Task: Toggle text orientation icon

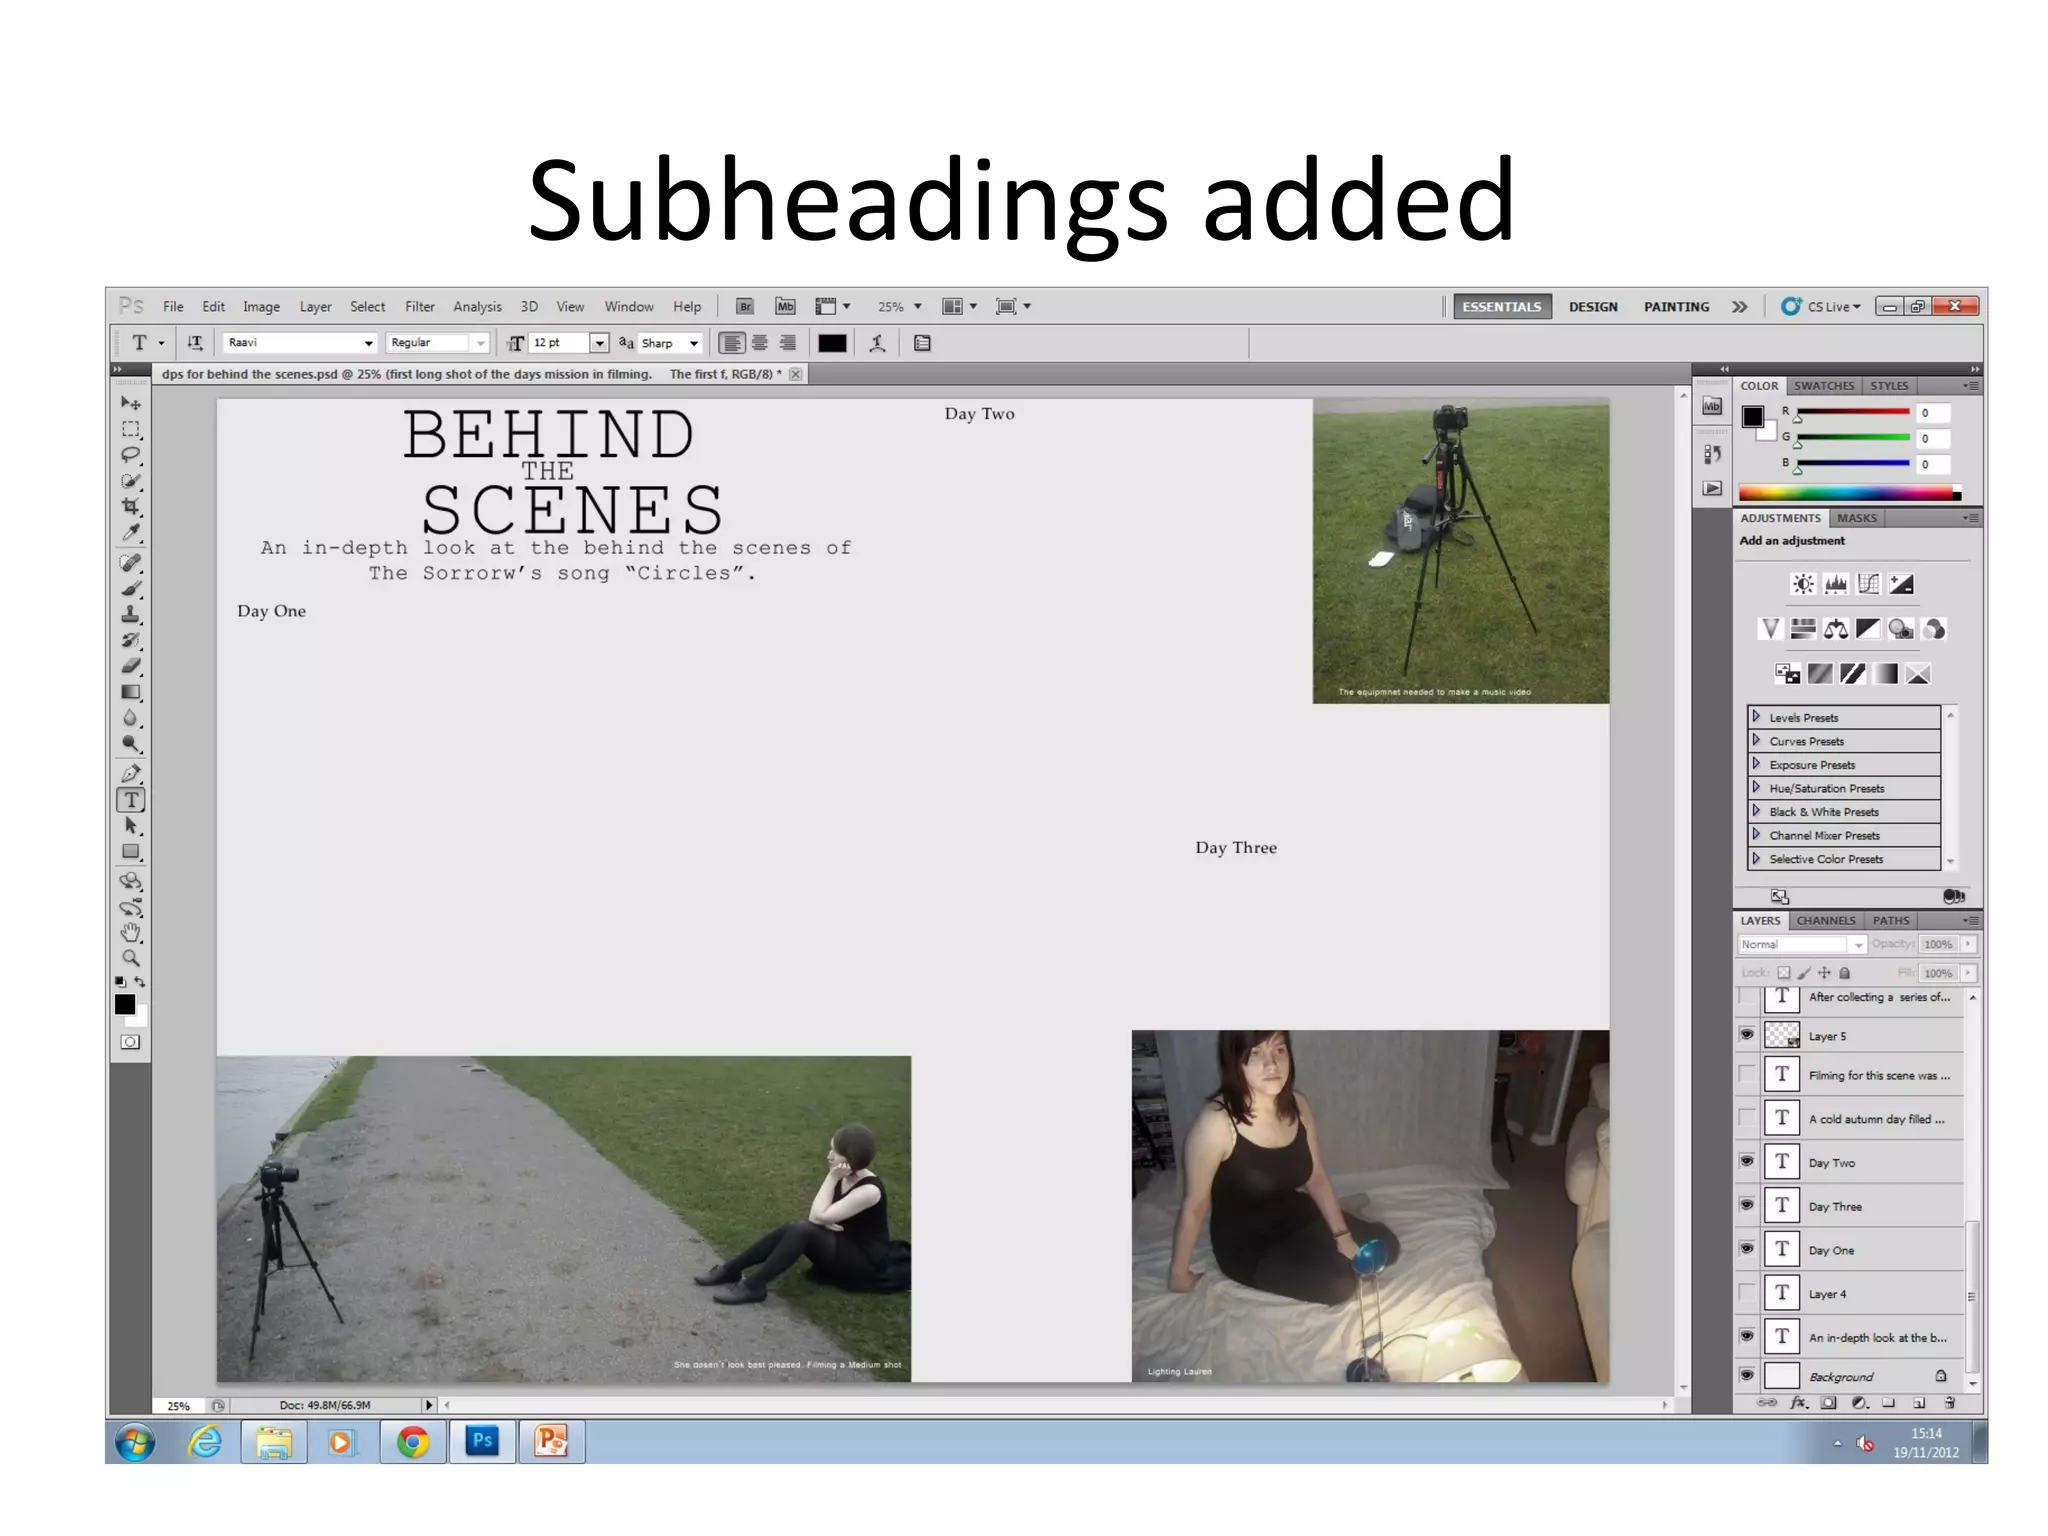Action: tap(195, 343)
